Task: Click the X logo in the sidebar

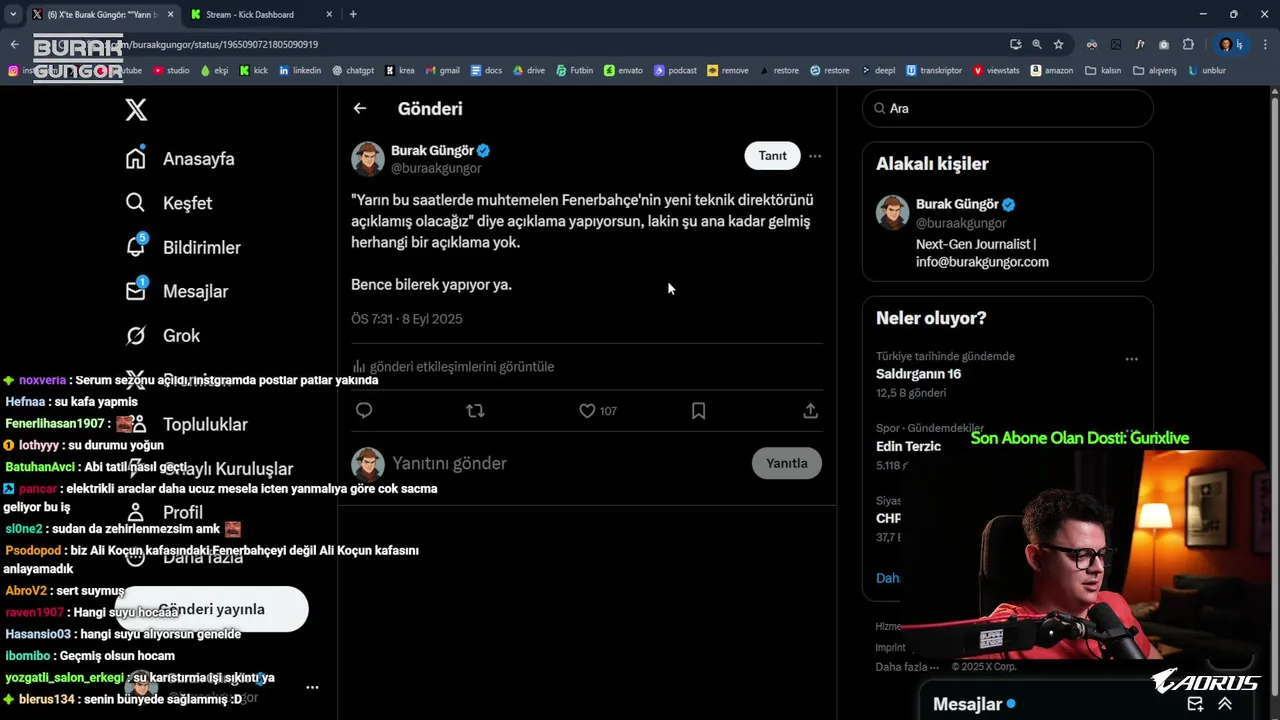Action: [136, 110]
